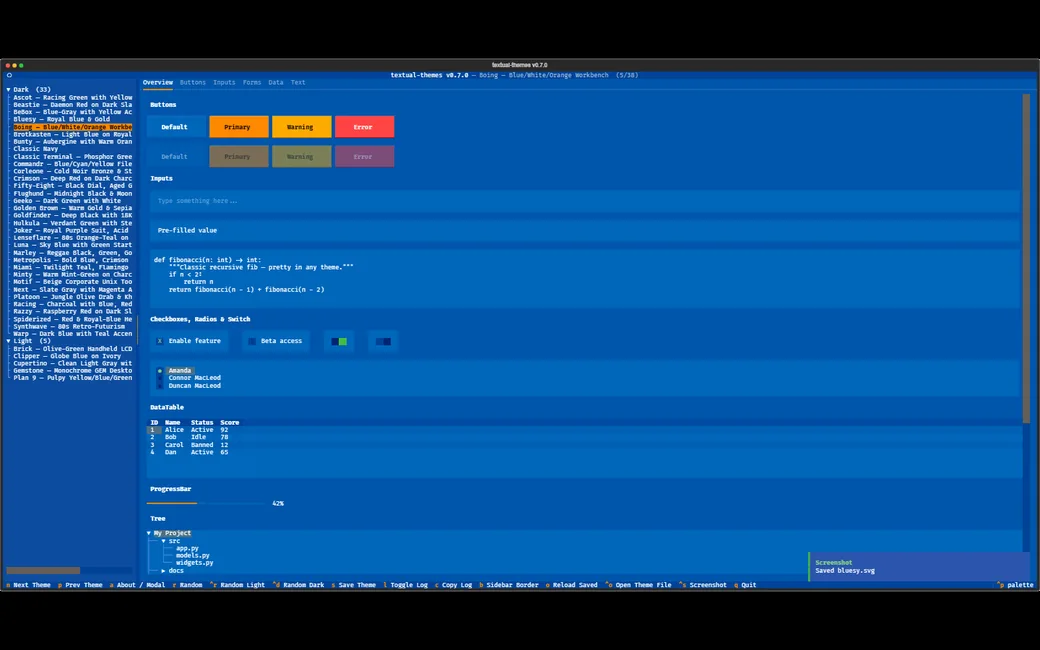This screenshot has height=650, width=1040.
Task: Click the red Error button
Action: [364, 127]
